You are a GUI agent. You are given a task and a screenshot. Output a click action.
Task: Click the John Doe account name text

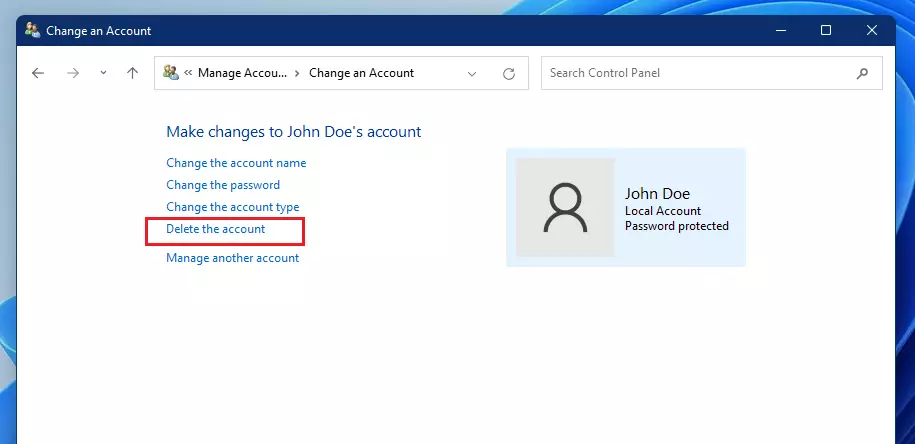[657, 194]
